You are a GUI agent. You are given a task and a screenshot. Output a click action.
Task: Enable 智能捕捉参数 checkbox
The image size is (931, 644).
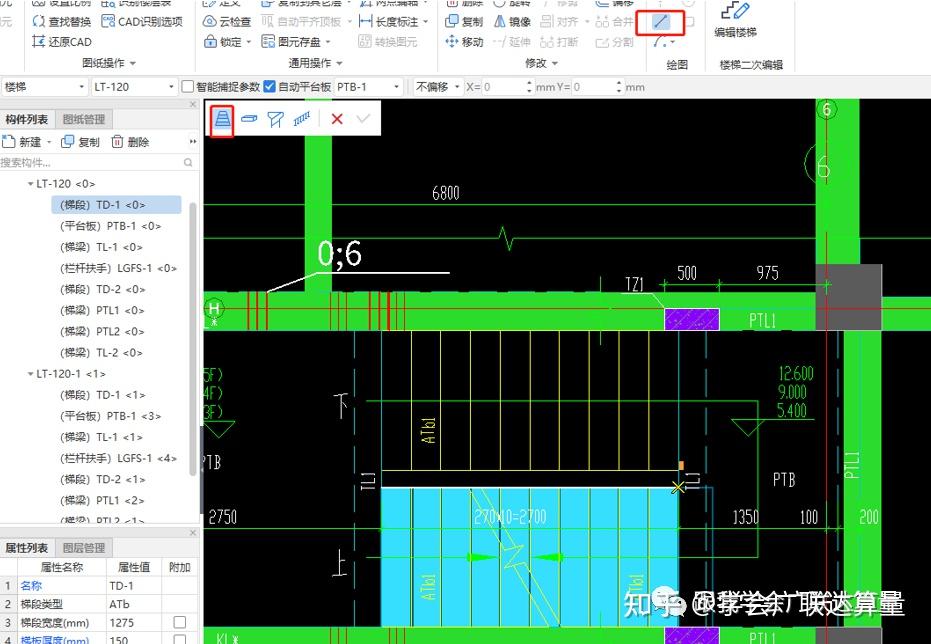click(x=186, y=86)
